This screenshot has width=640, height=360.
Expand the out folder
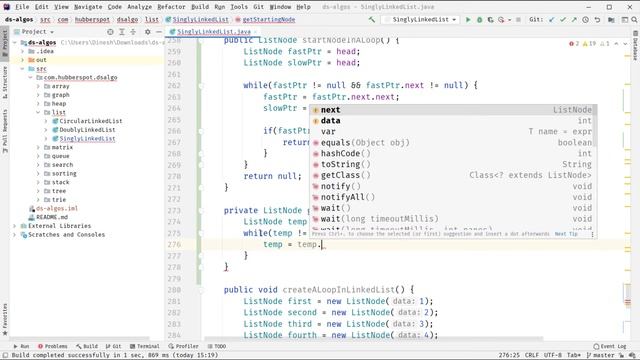pyautogui.click(x=22, y=60)
